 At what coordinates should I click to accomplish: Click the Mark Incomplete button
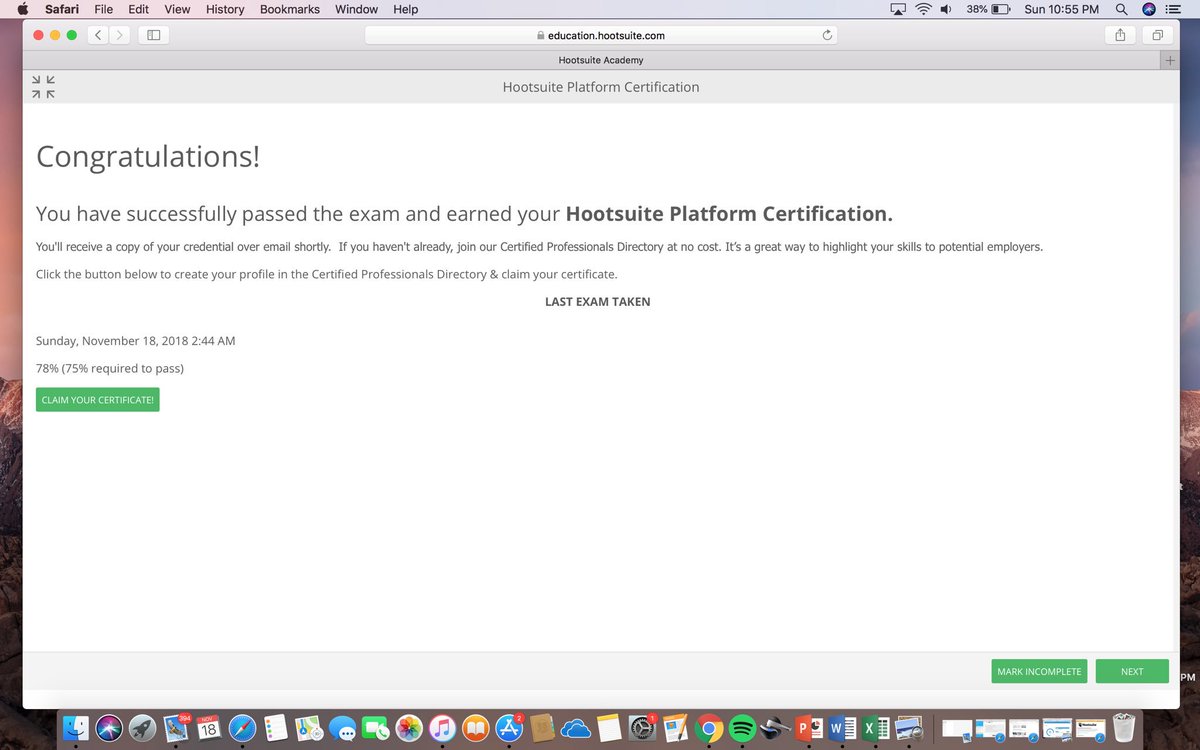(1039, 671)
